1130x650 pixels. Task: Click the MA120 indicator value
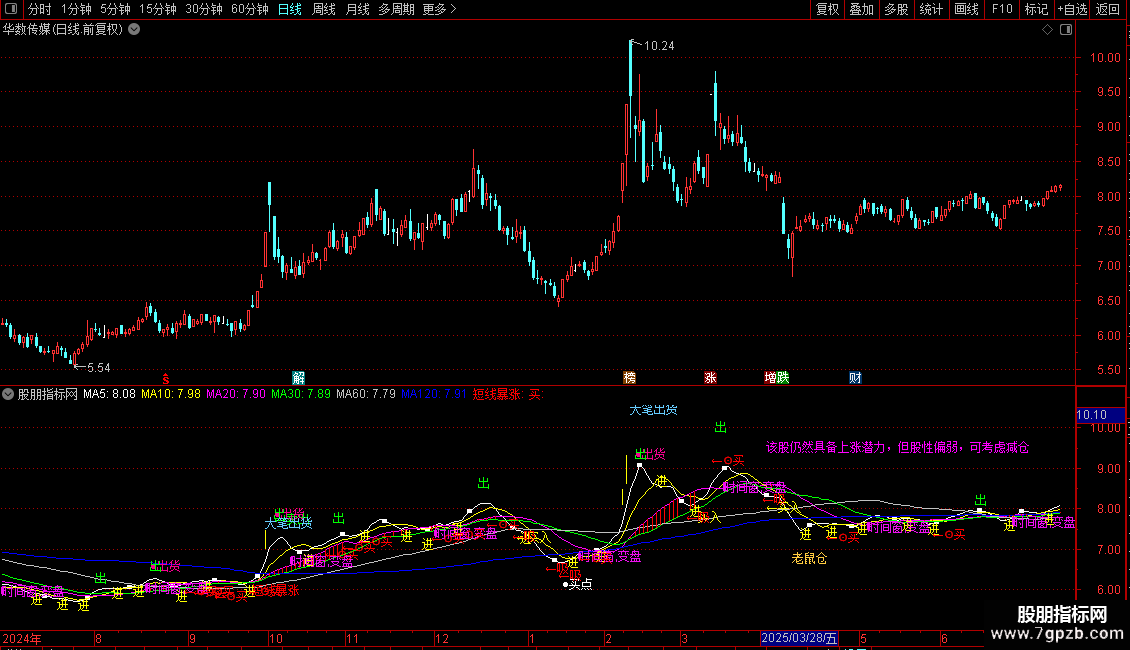[434, 394]
